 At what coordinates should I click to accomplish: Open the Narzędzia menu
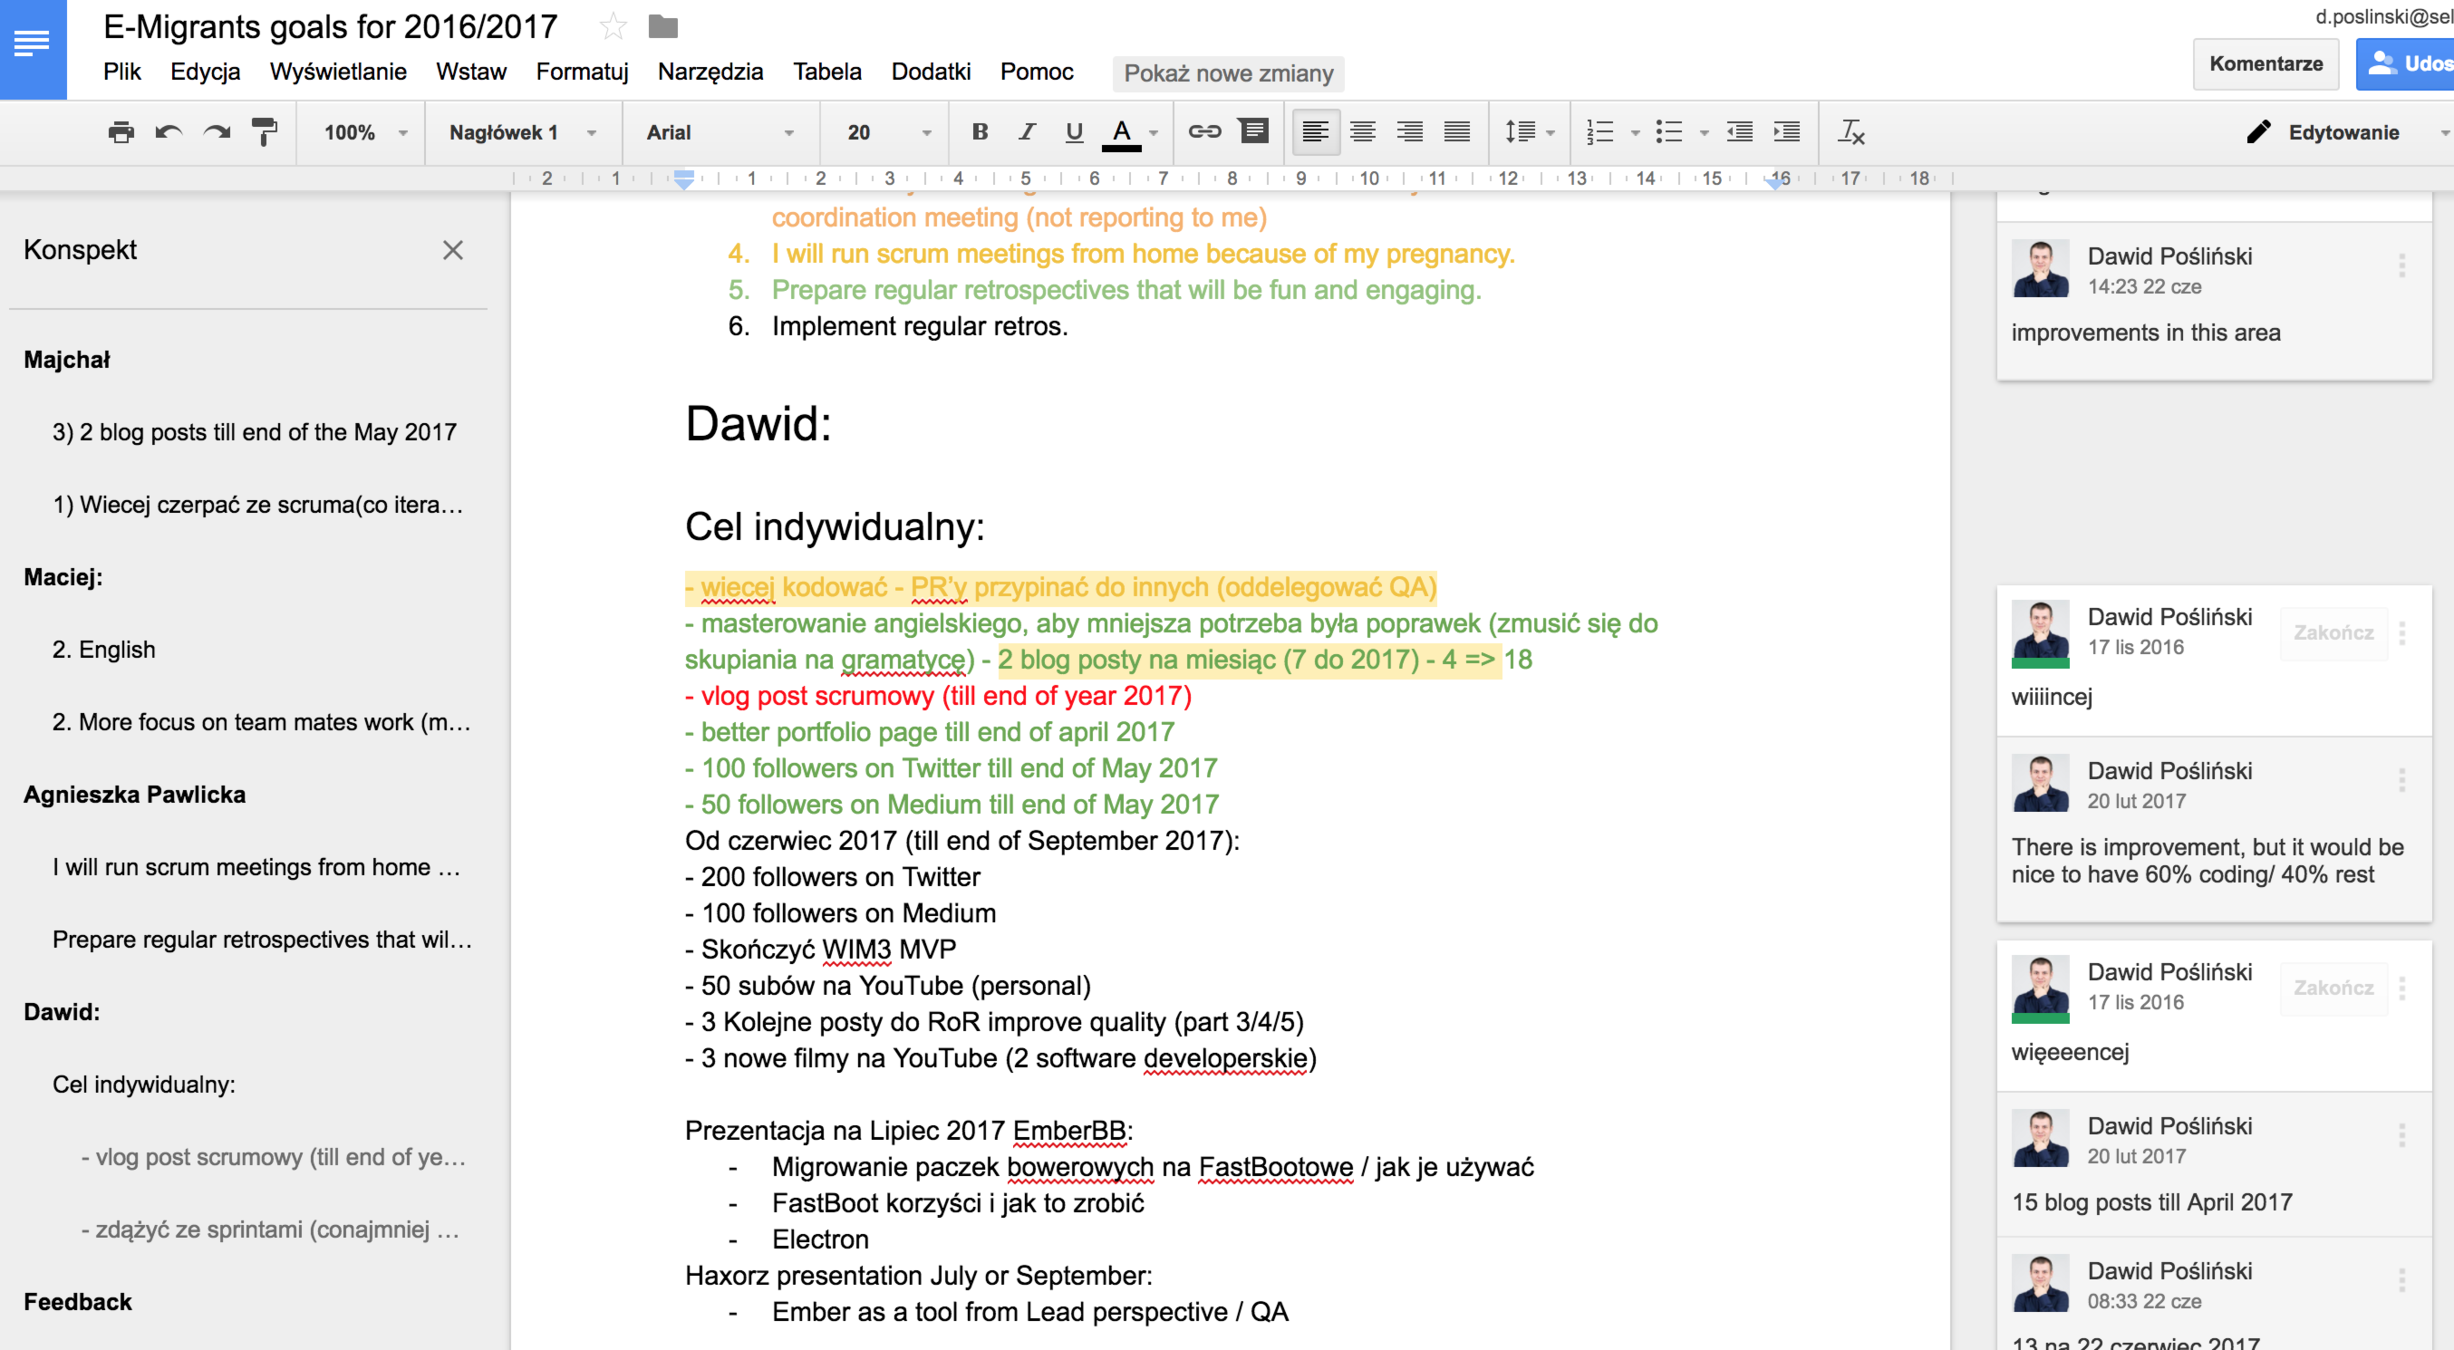coord(710,72)
